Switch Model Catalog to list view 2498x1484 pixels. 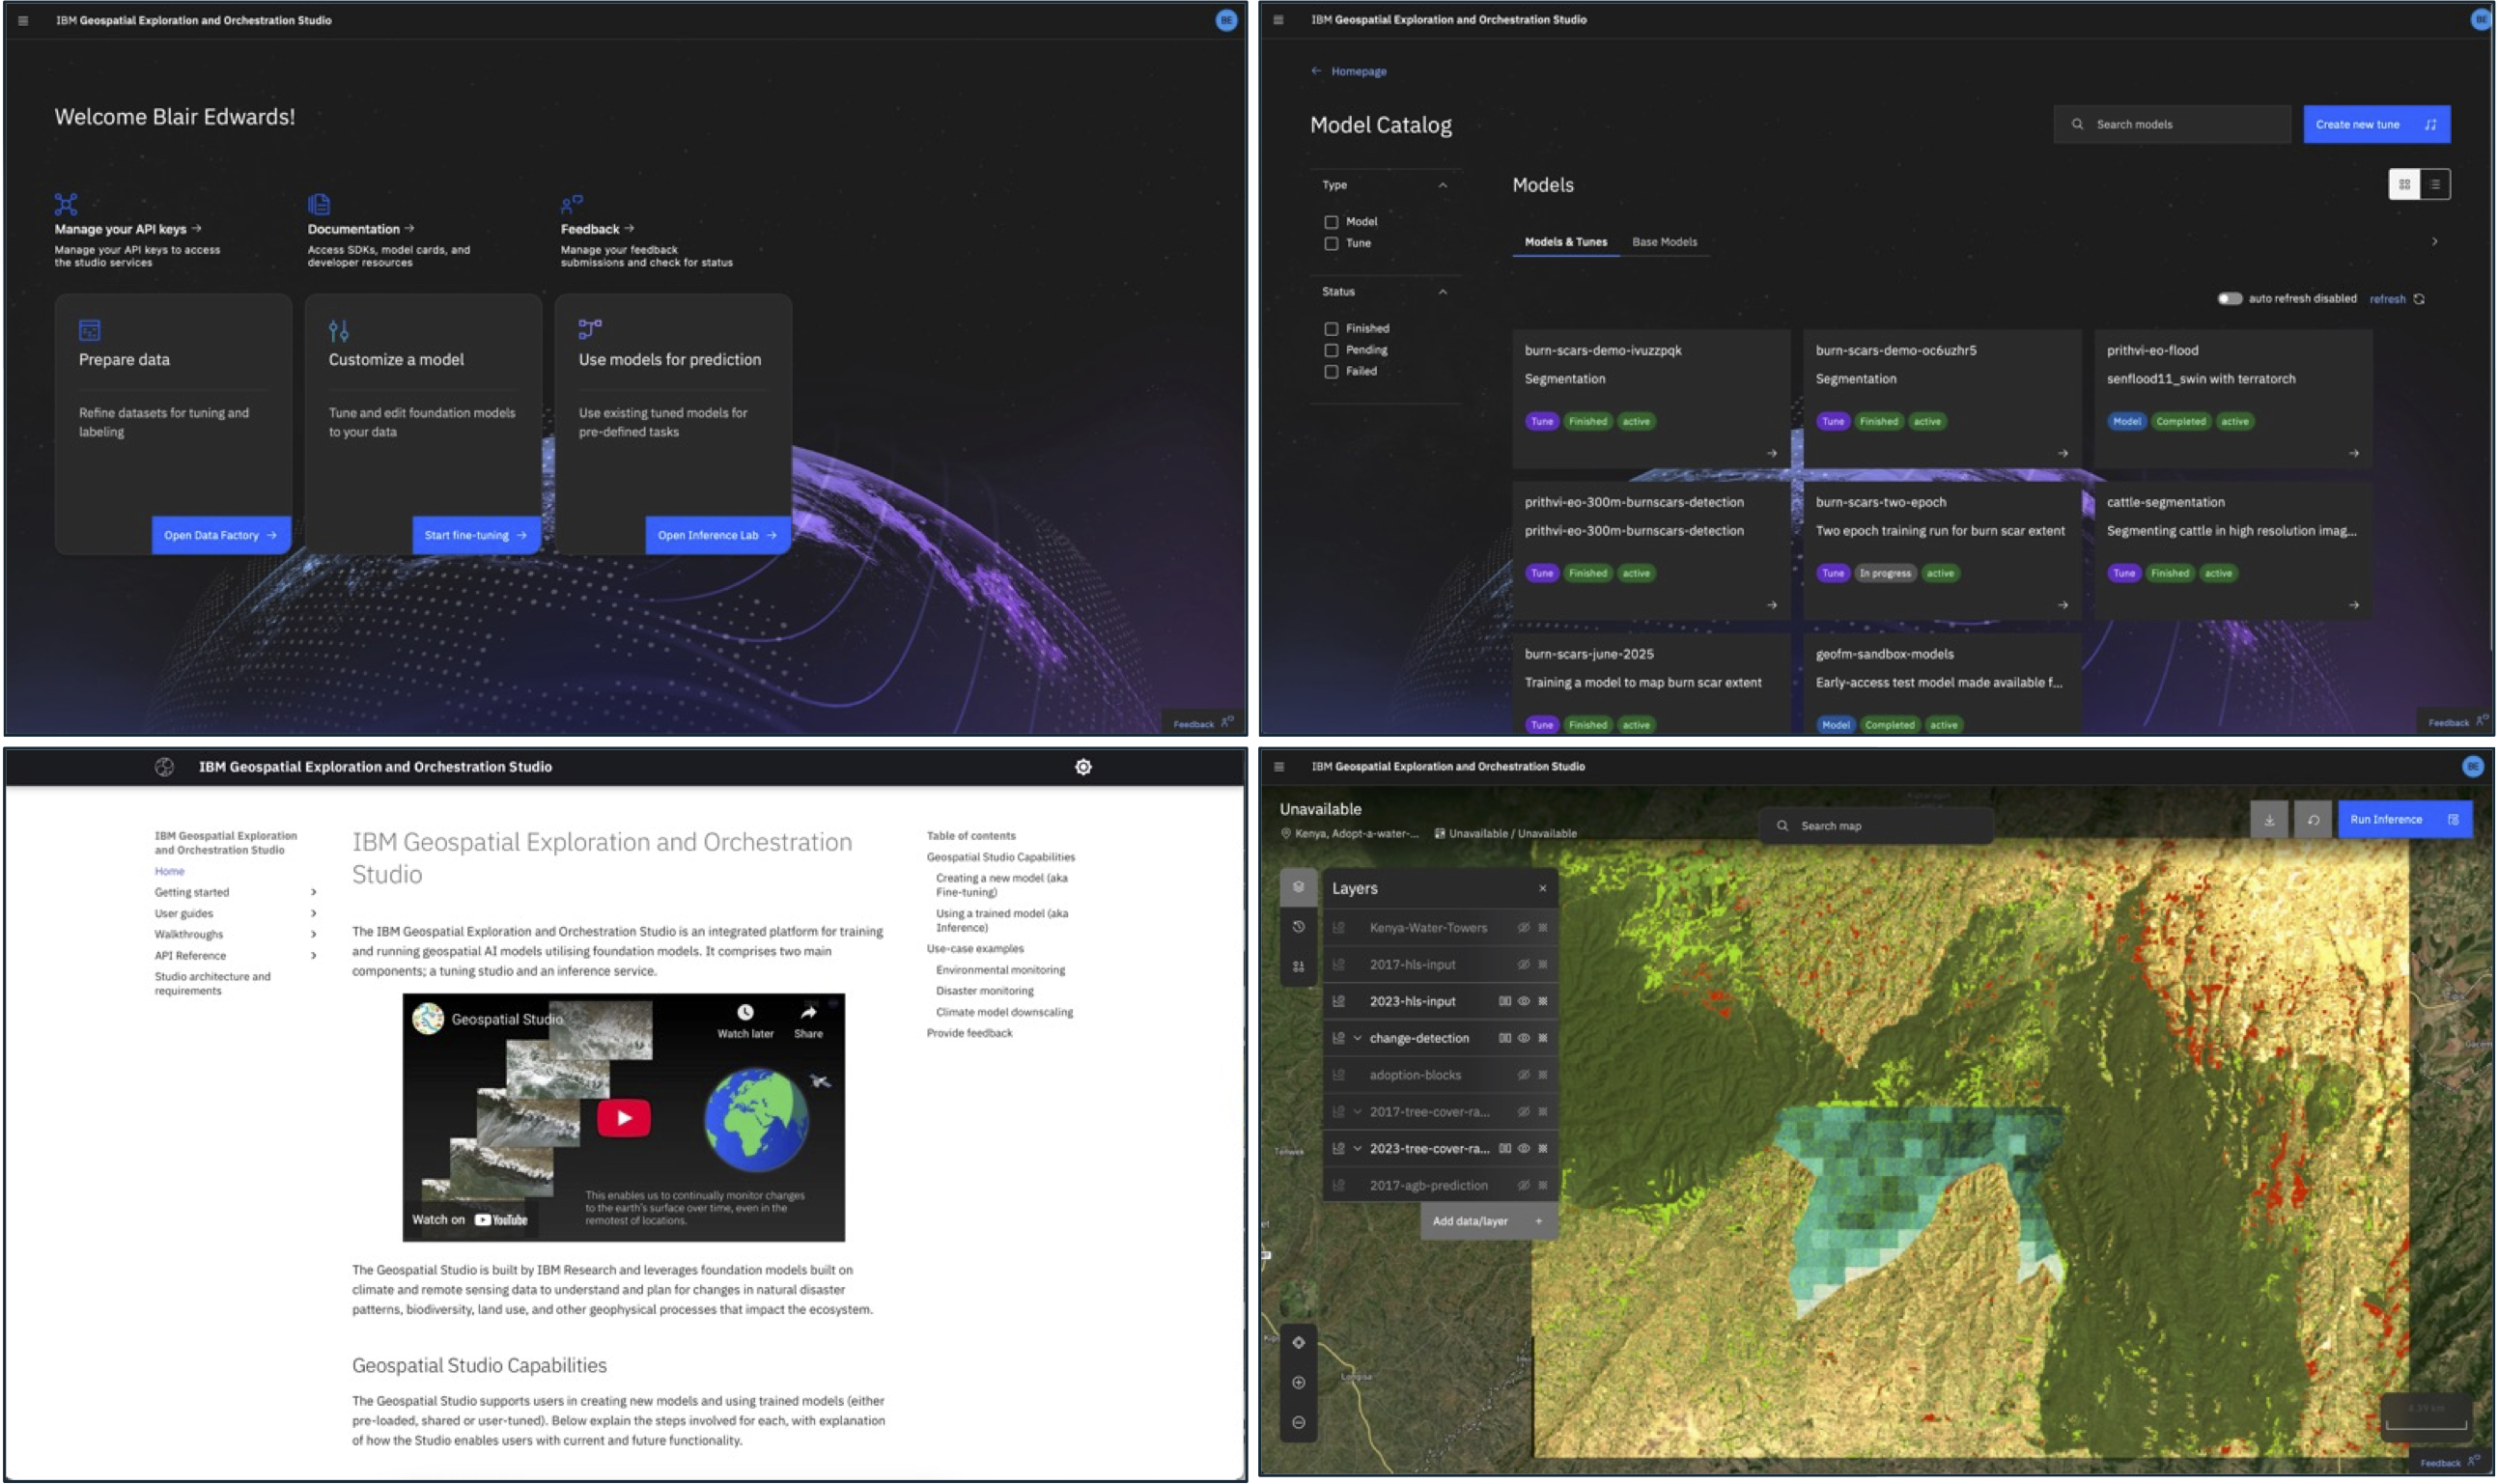point(2435,184)
